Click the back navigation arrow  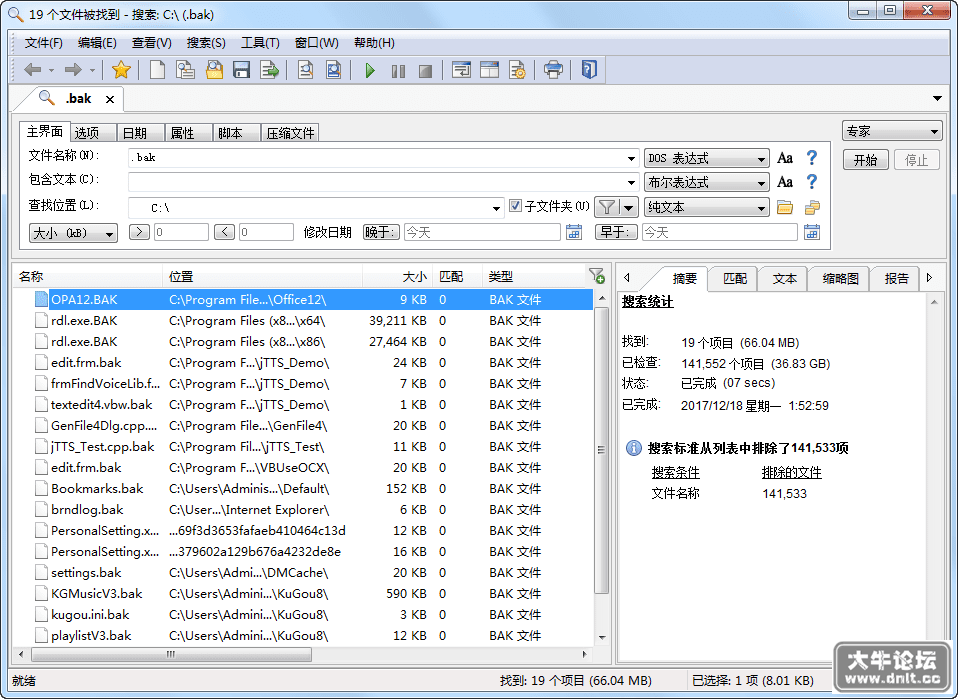(x=32, y=70)
